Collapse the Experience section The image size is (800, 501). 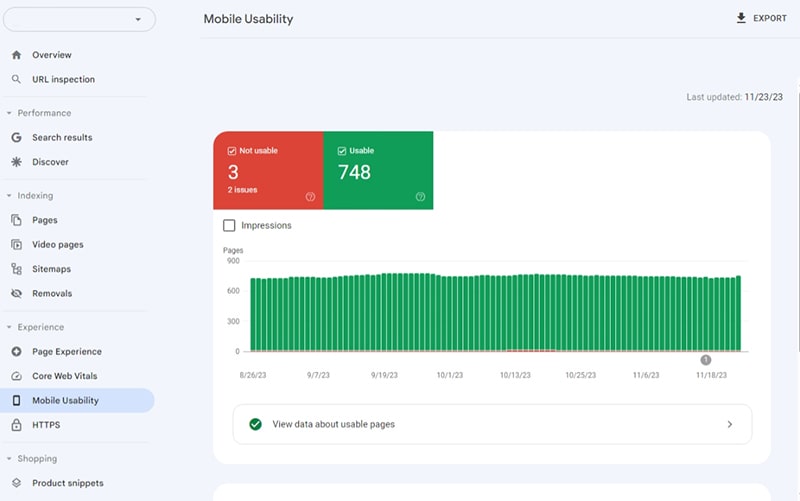[x=9, y=327]
